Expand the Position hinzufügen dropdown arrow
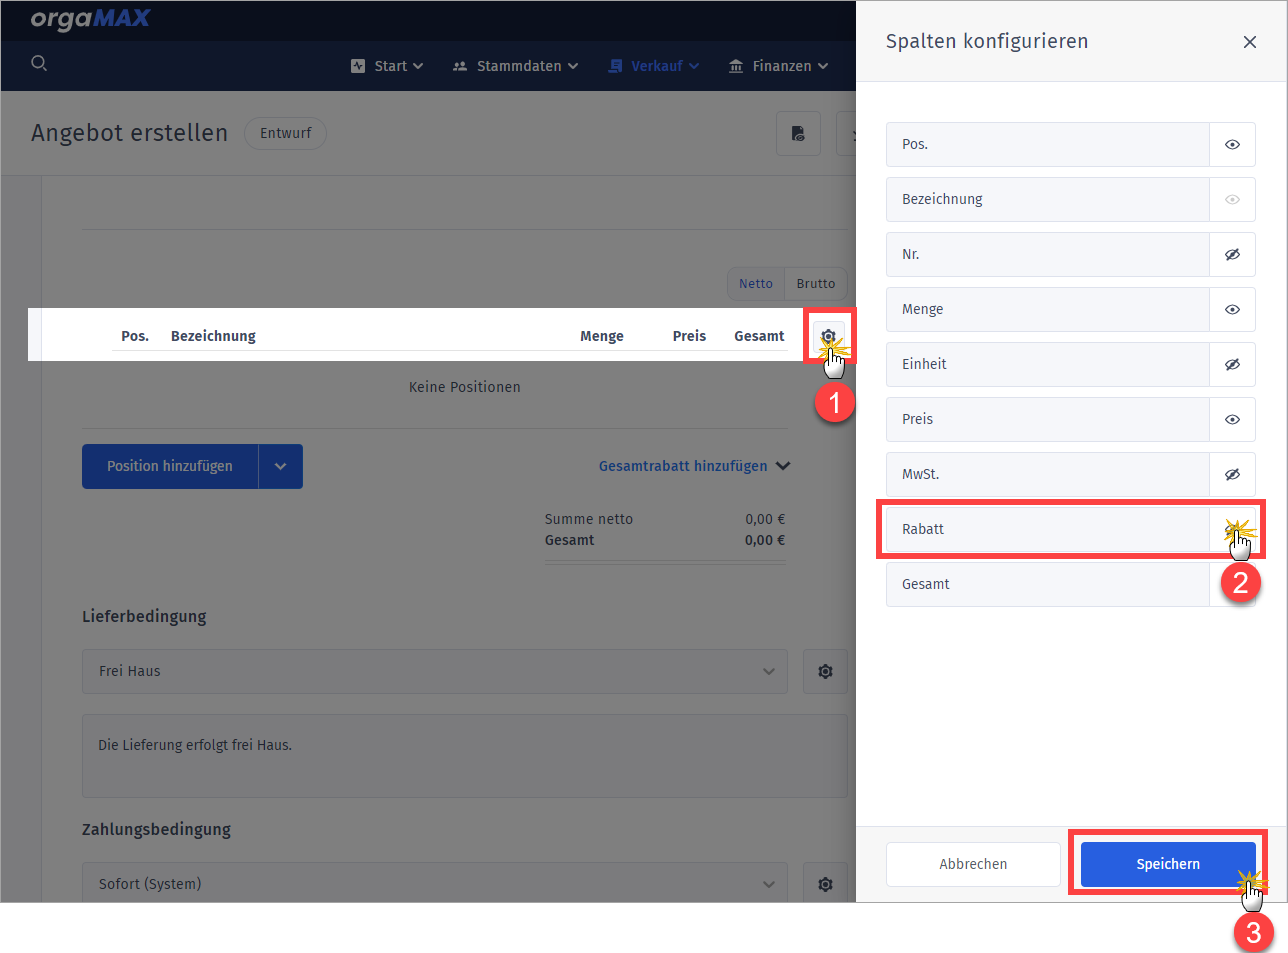This screenshot has height=953, width=1288. point(281,466)
